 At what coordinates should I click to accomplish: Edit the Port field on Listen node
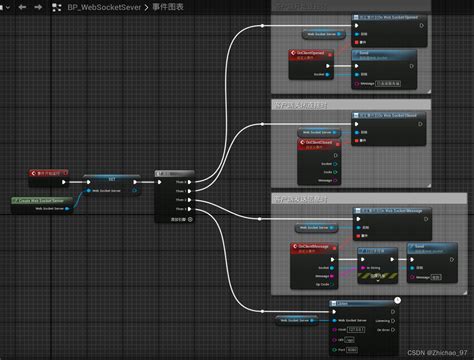[x=352, y=350]
